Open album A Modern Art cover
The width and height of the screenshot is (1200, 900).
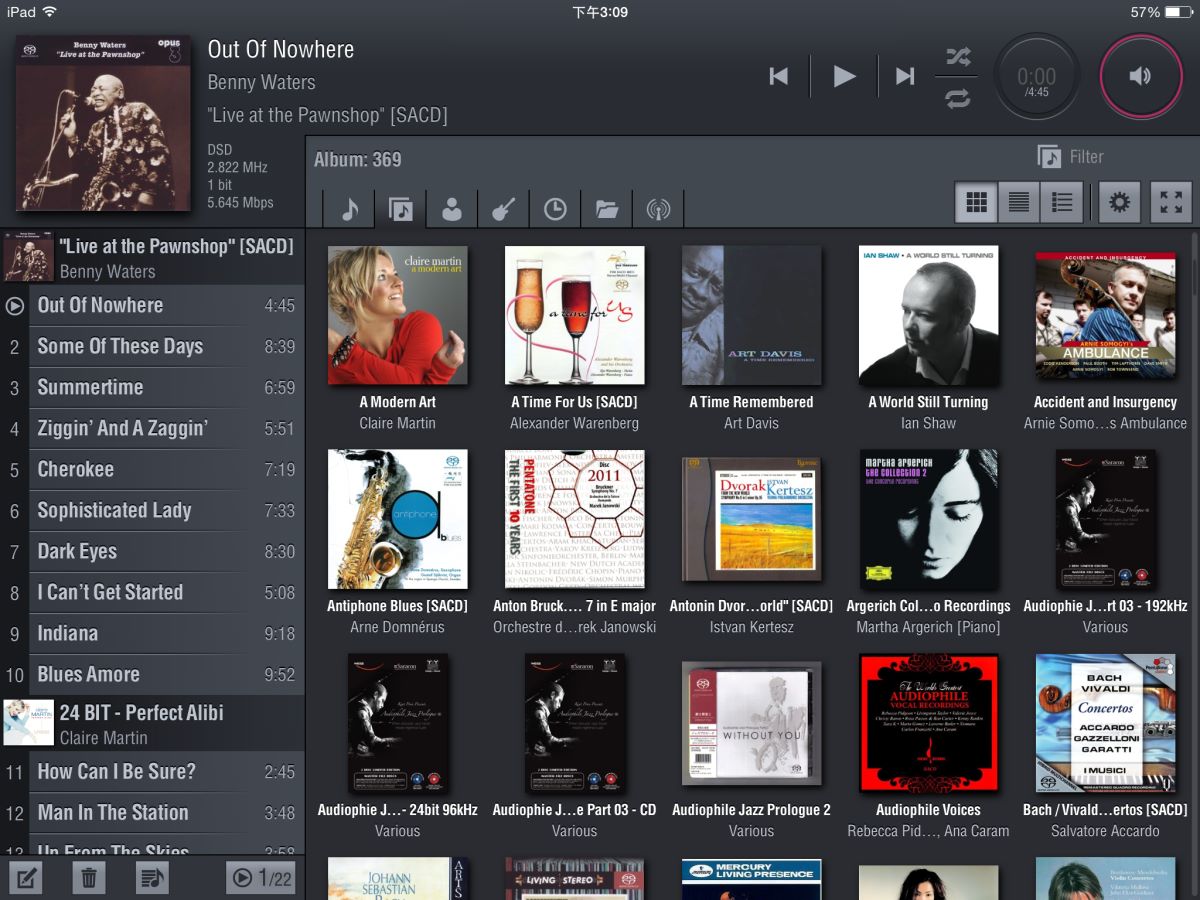point(398,315)
